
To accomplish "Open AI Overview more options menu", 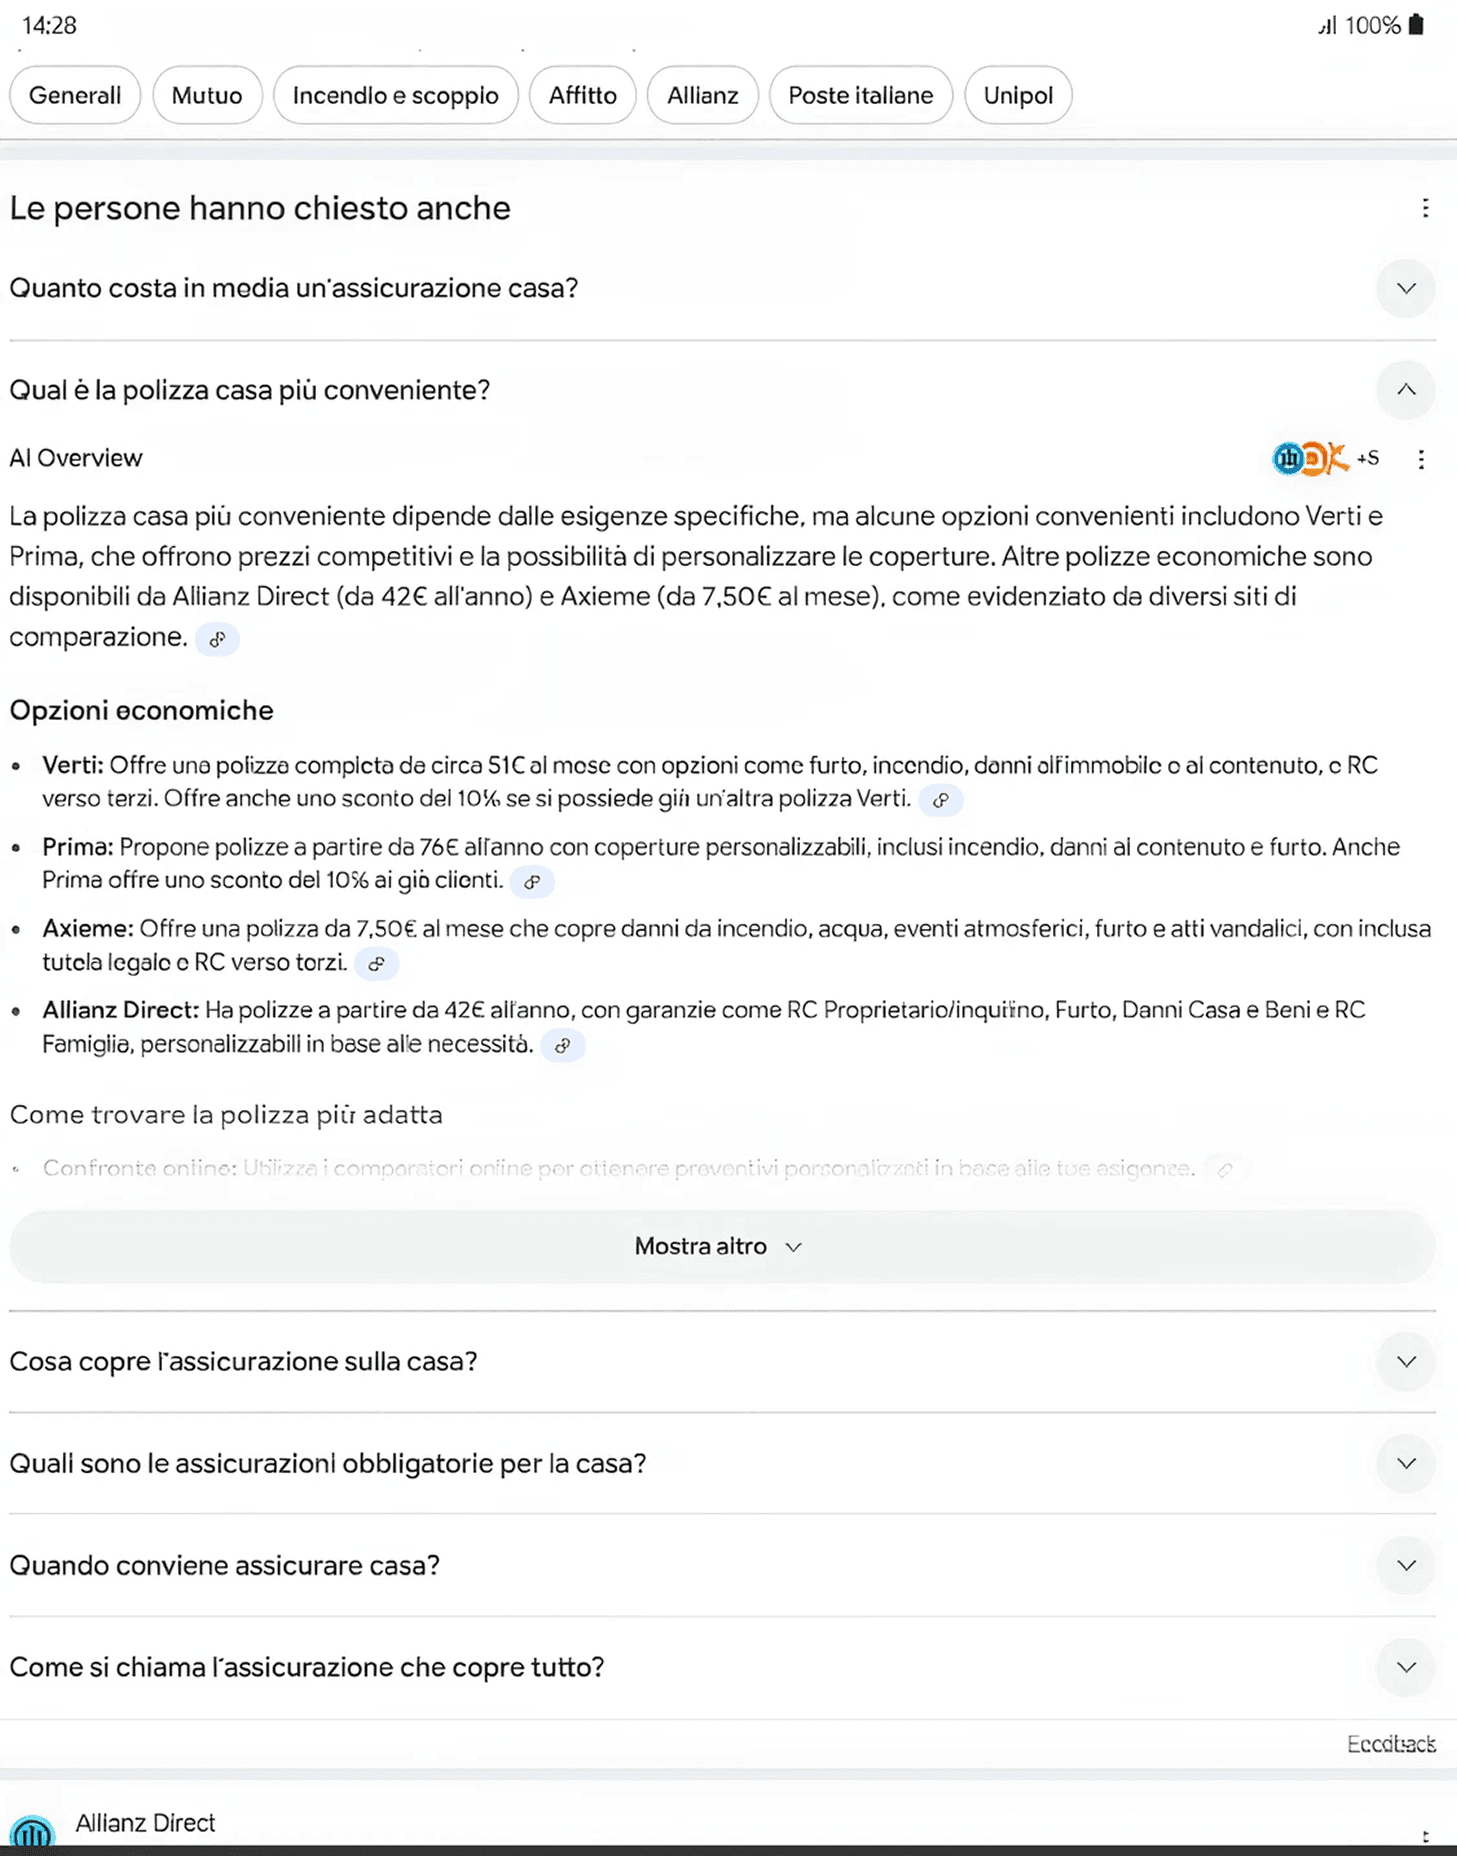I will [x=1421, y=459].
